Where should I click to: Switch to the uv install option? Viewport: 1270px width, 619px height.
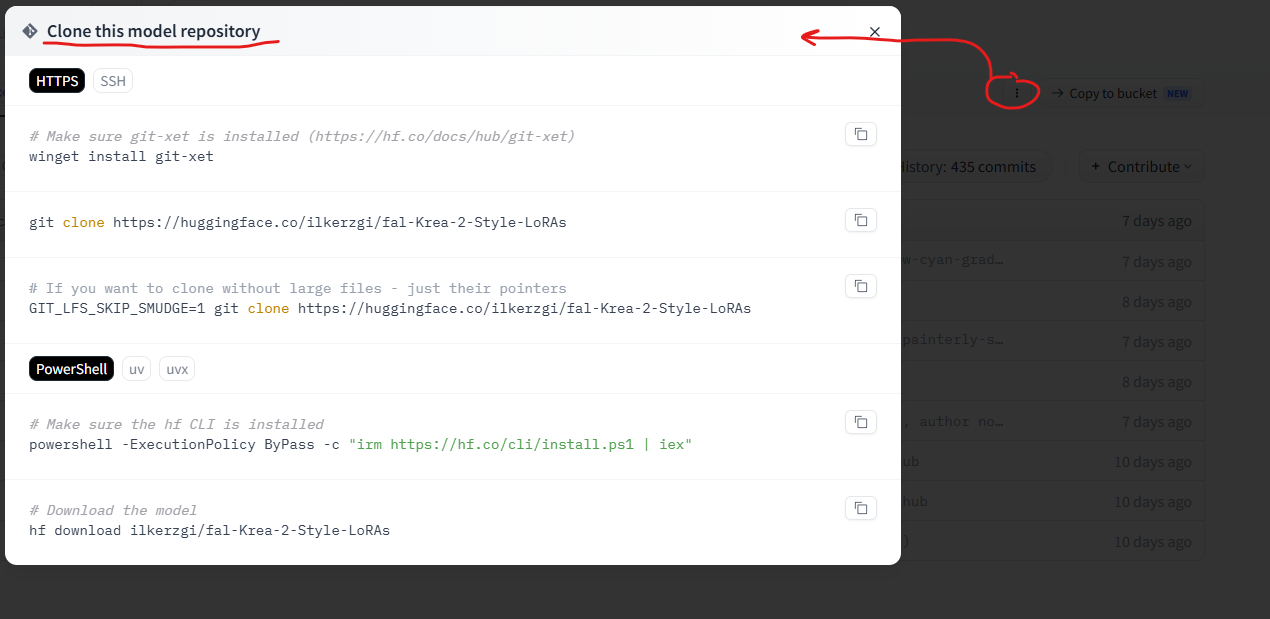click(136, 369)
